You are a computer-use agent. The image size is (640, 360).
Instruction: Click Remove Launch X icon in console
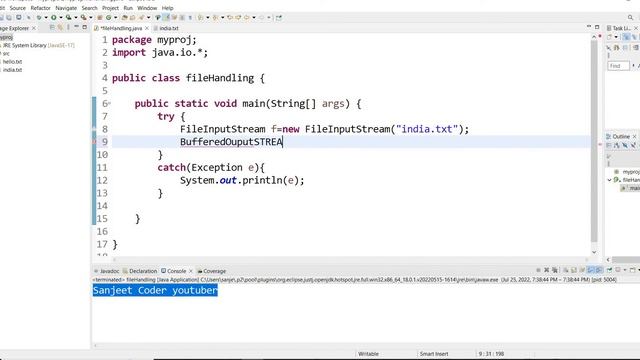click(x=547, y=270)
